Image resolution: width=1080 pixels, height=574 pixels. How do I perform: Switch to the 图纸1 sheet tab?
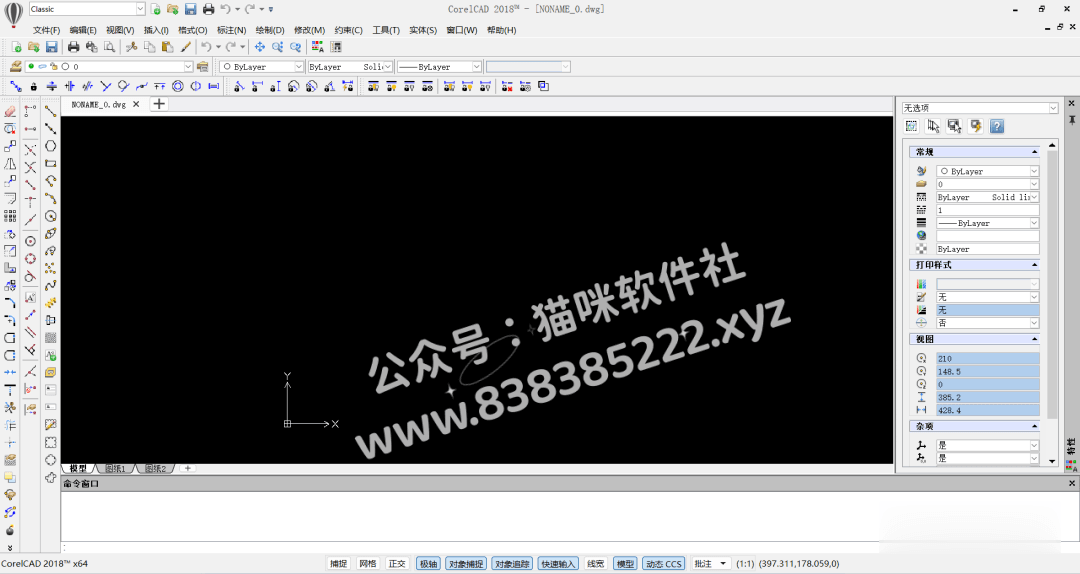(x=115, y=469)
